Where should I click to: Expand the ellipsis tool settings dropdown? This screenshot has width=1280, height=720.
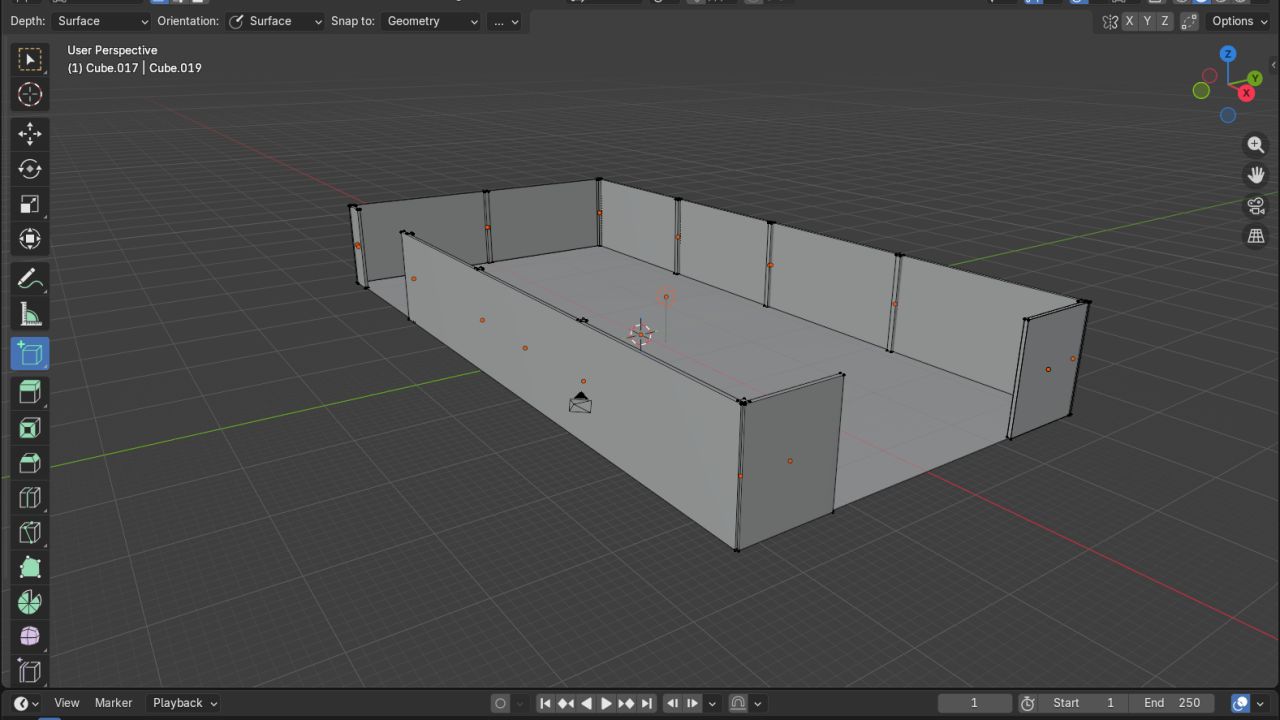coord(505,21)
